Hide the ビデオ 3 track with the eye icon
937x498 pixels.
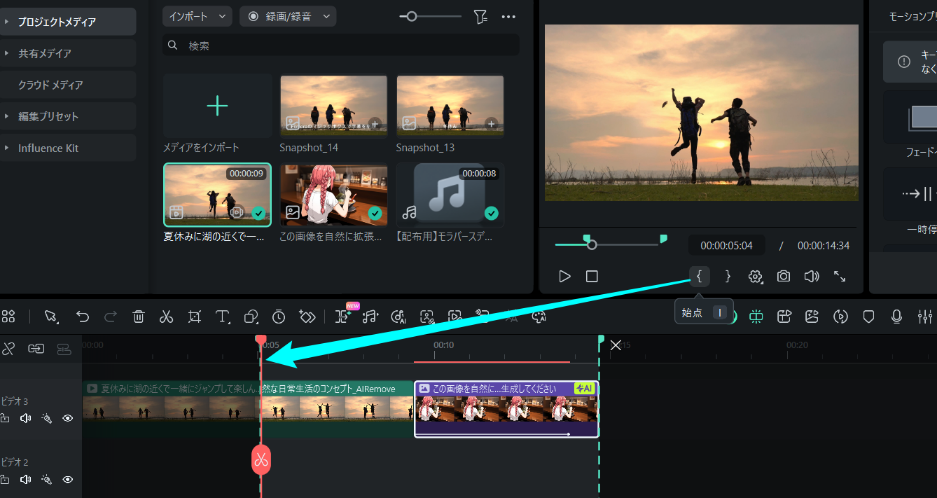point(68,418)
